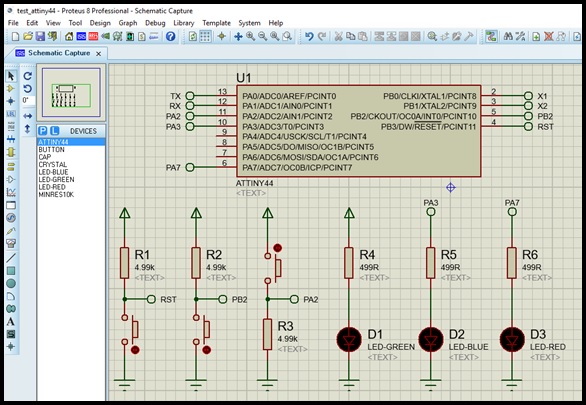Click the toggle false origin icon

(222, 36)
